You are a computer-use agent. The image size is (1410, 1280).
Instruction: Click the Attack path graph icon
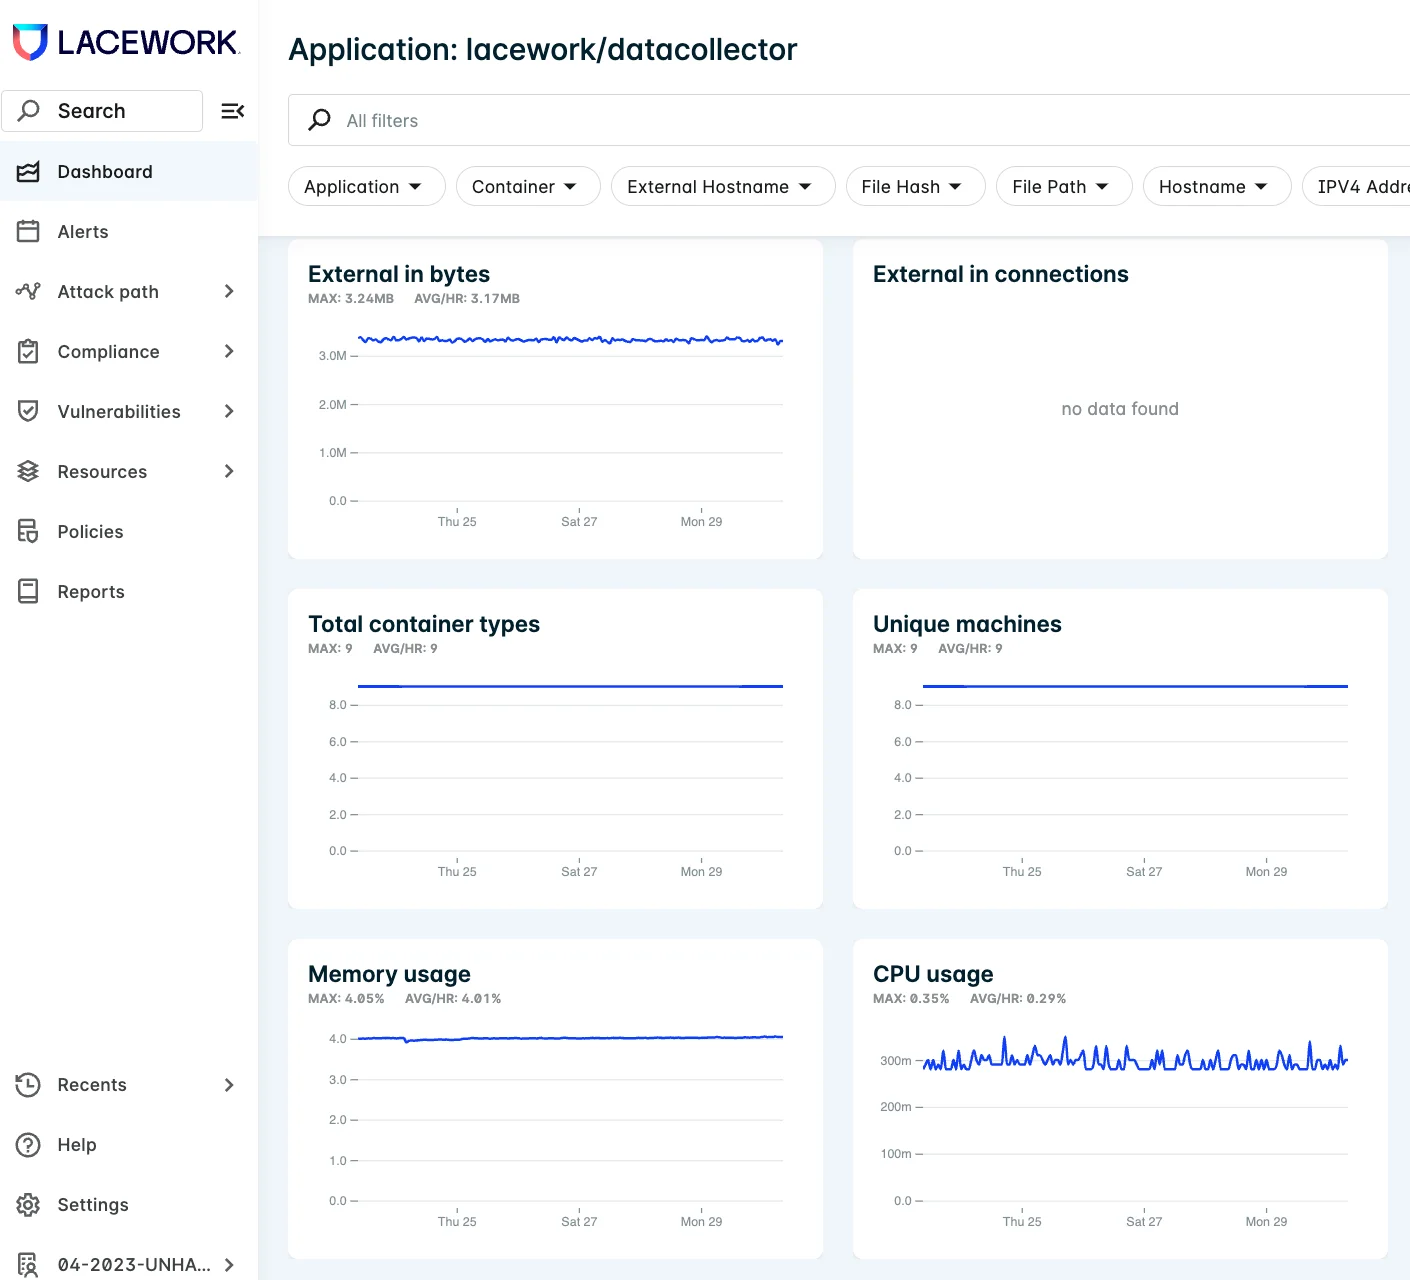pyautogui.click(x=28, y=291)
